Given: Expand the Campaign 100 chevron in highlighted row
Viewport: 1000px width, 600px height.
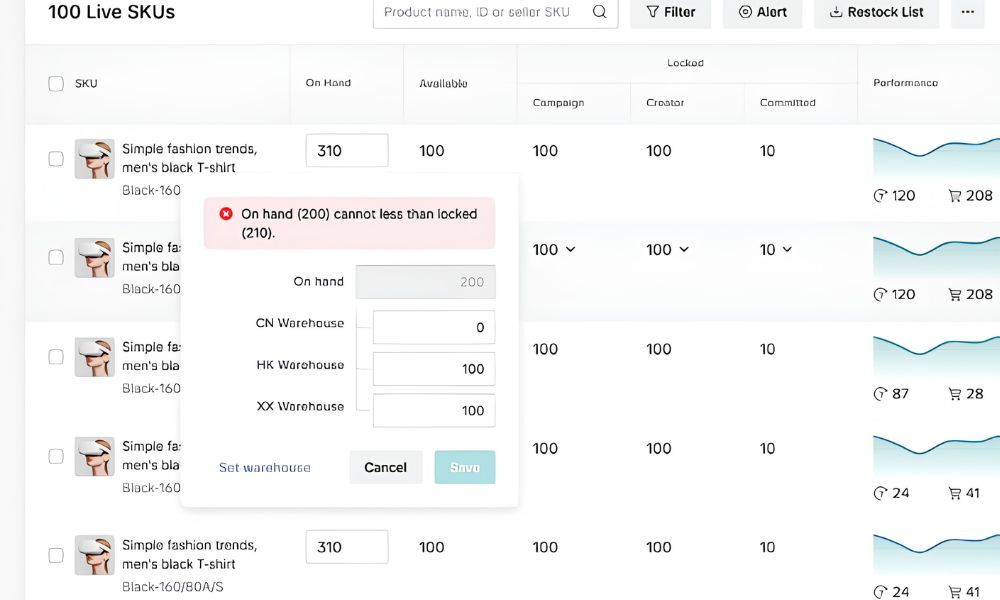Looking at the screenshot, I should (x=570, y=249).
